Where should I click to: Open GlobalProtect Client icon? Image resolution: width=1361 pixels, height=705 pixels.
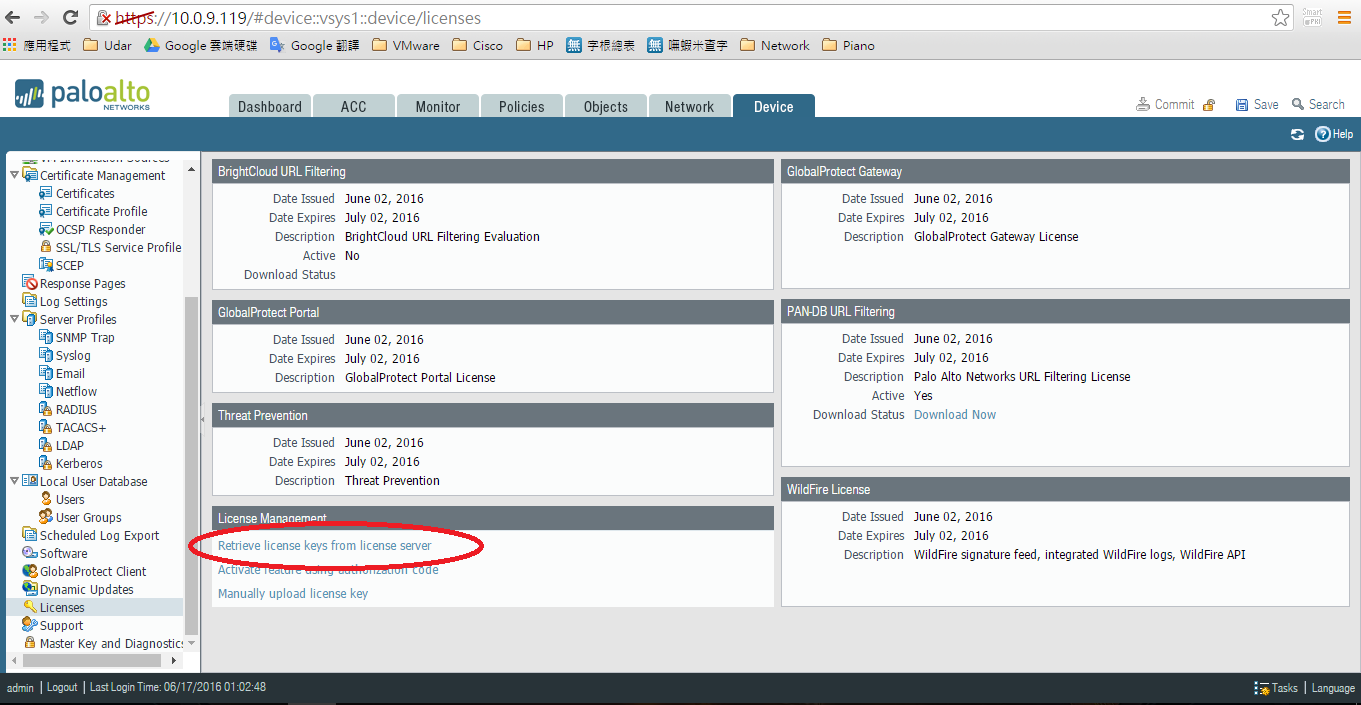[30, 571]
